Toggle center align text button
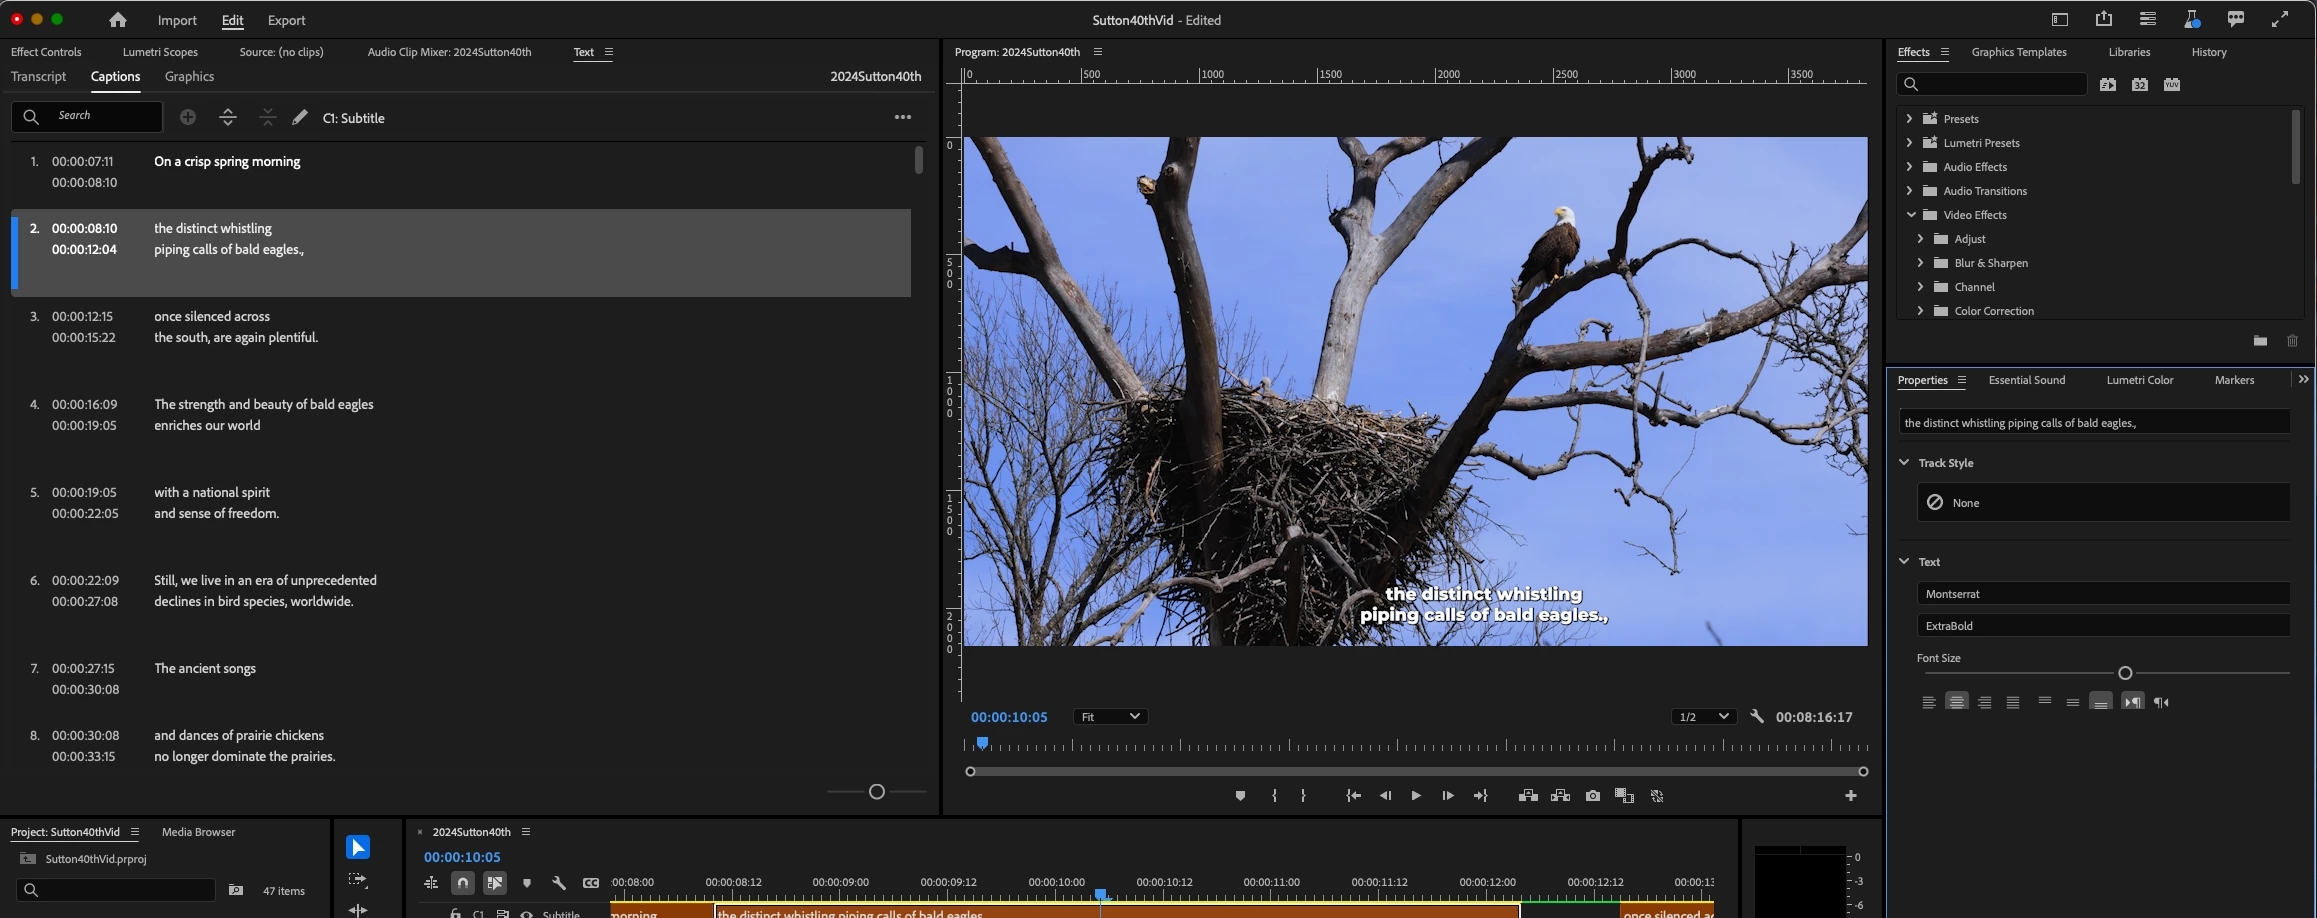 [x=1957, y=702]
